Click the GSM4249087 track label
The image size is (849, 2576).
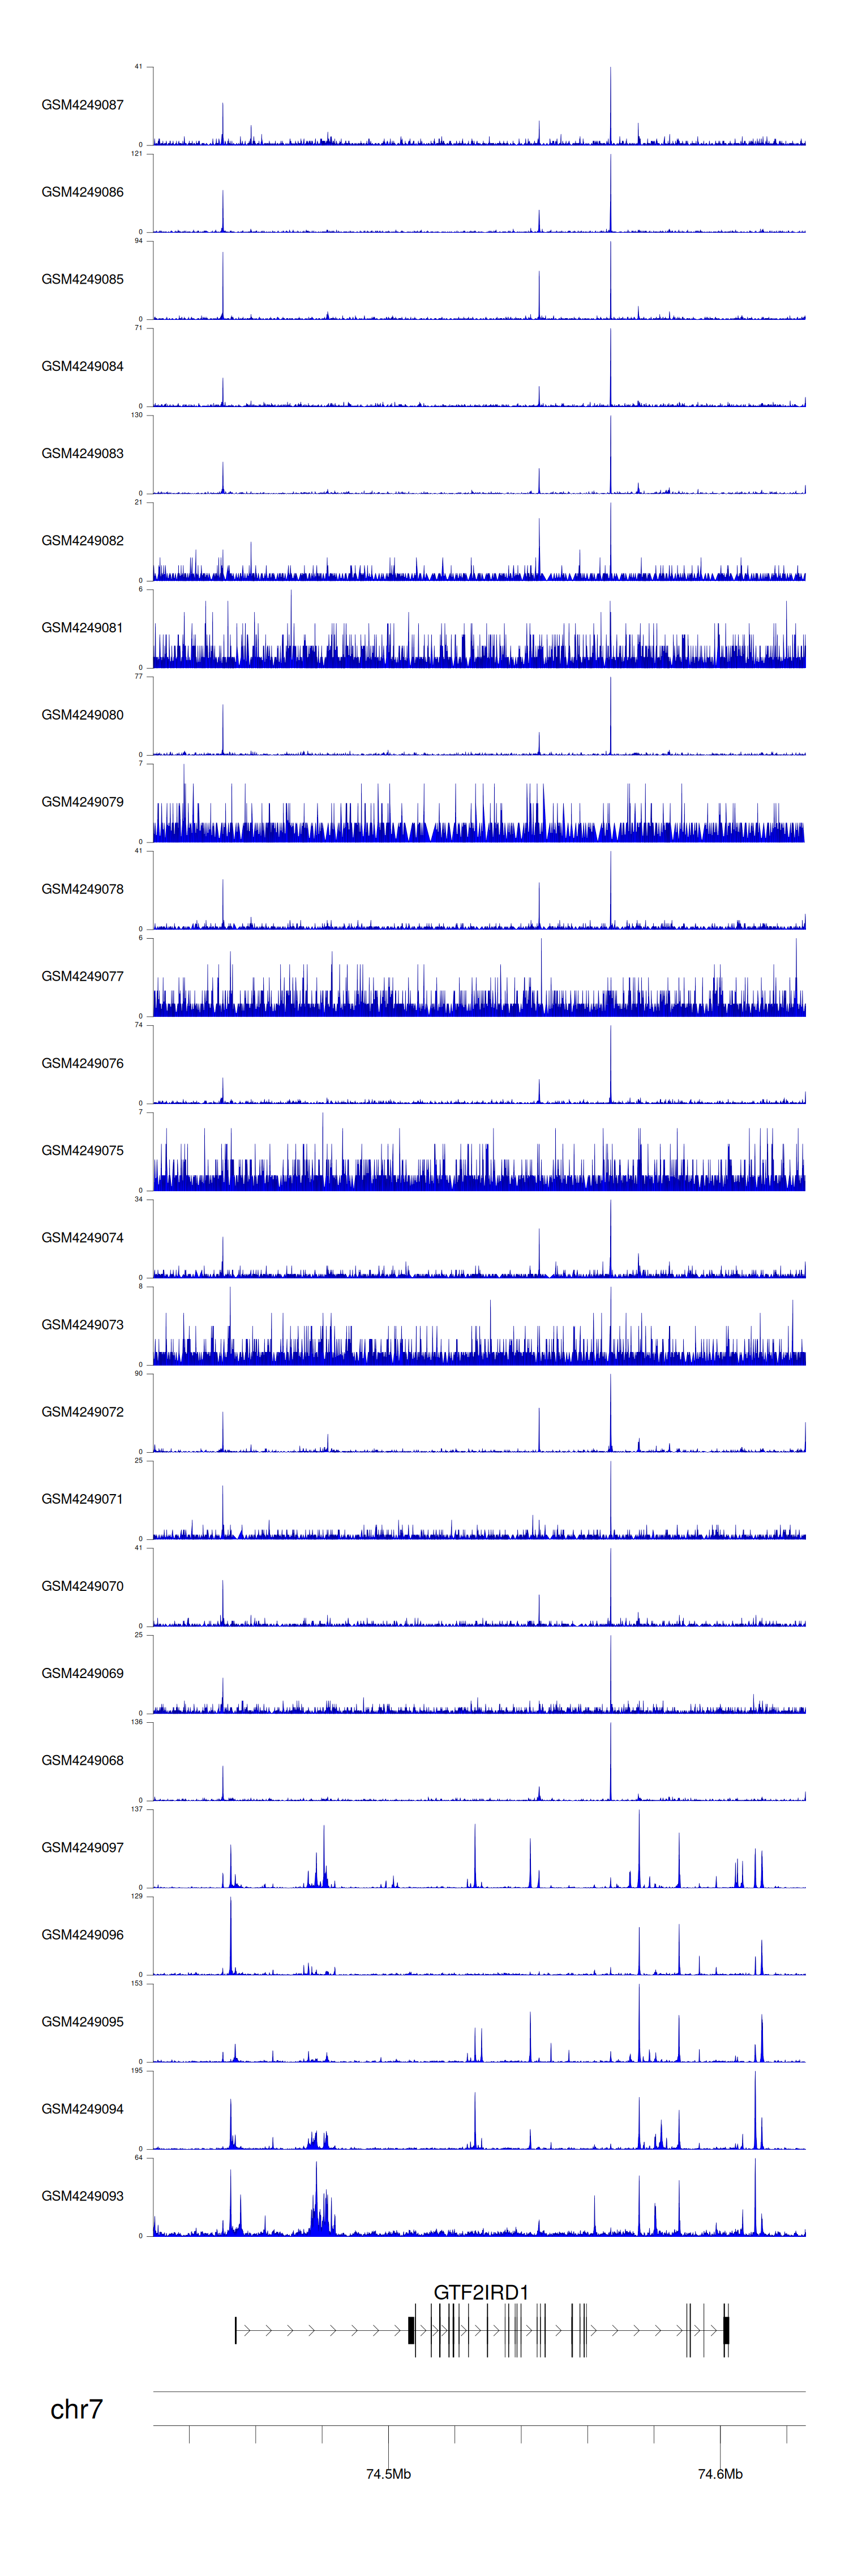point(82,105)
